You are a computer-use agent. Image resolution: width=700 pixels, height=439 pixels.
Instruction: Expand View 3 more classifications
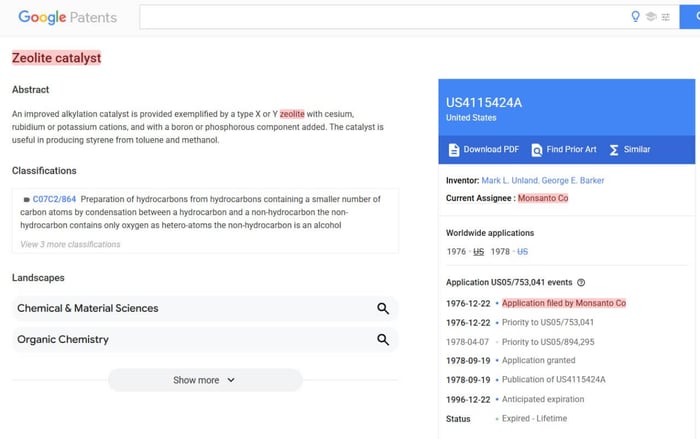pos(70,244)
